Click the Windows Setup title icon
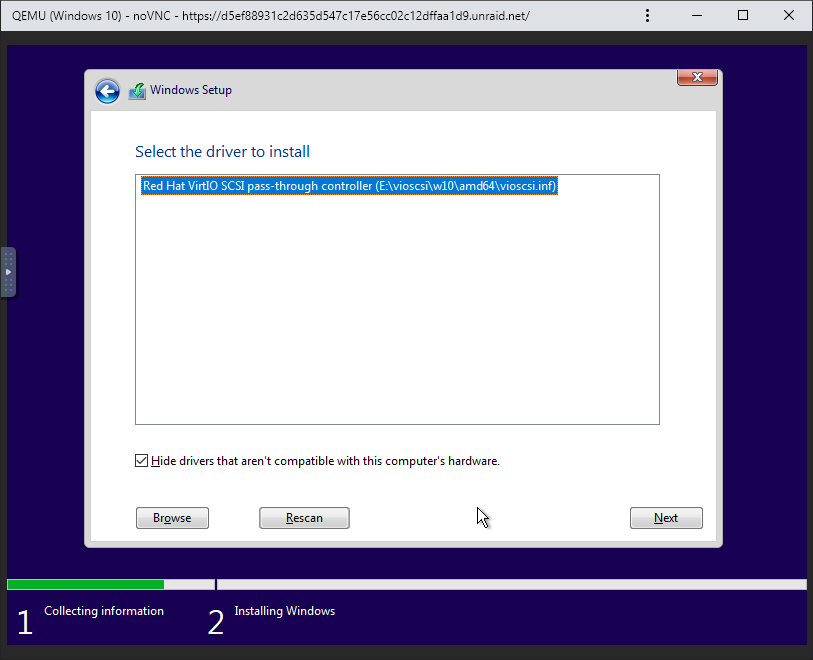813x660 pixels. [137, 91]
